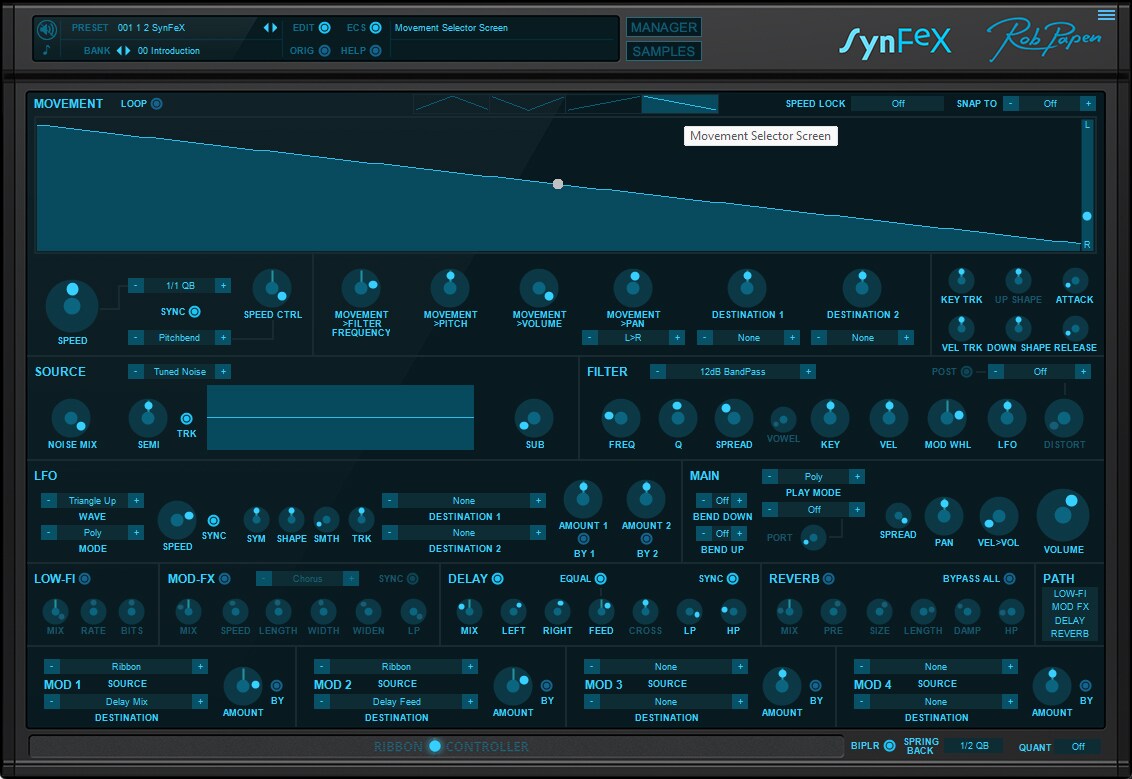Toggle the movement speed SYNC switch
This screenshot has height=779, width=1132.
[x=195, y=312]
